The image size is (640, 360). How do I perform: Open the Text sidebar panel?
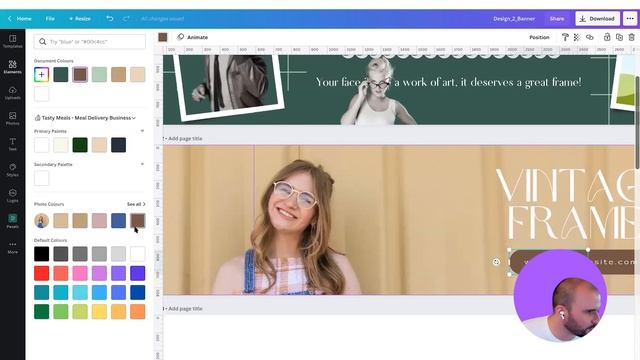[x=12, y=144]
